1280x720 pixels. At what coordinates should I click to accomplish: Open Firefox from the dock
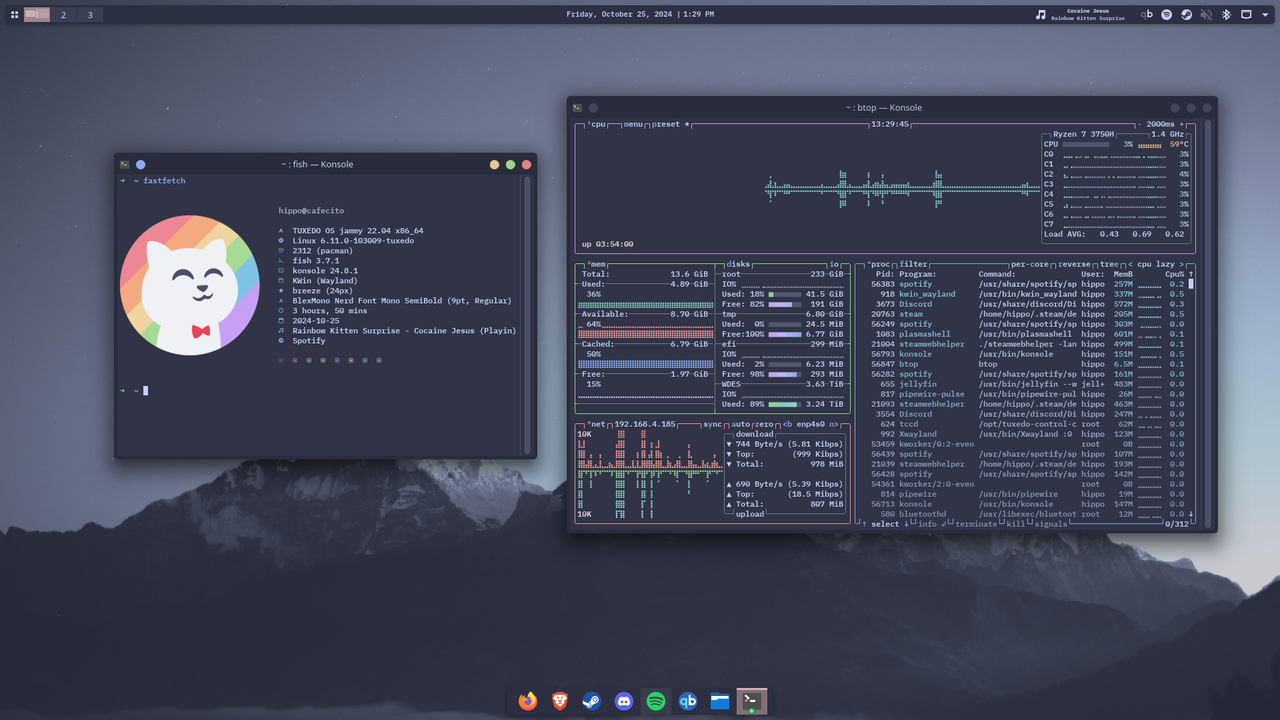528,701
